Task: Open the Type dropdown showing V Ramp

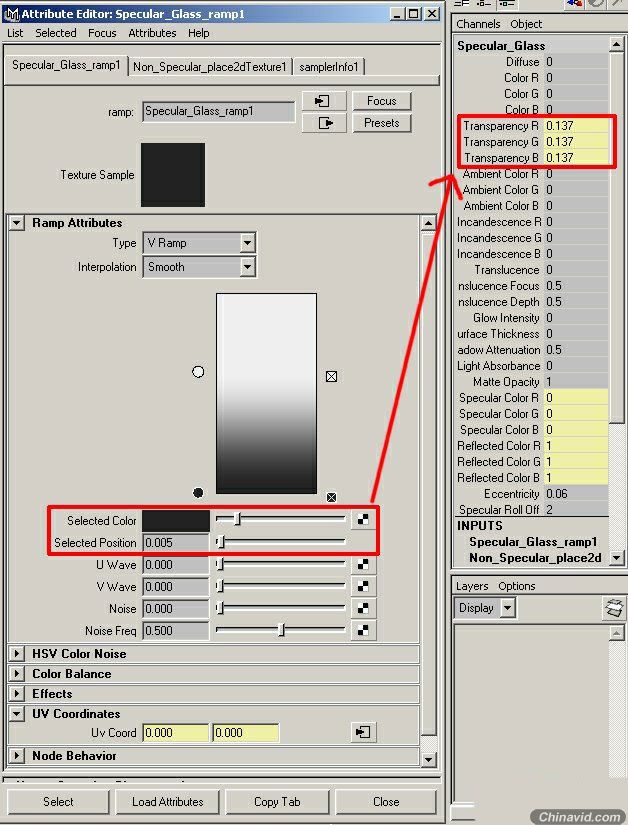Action: 199,243
